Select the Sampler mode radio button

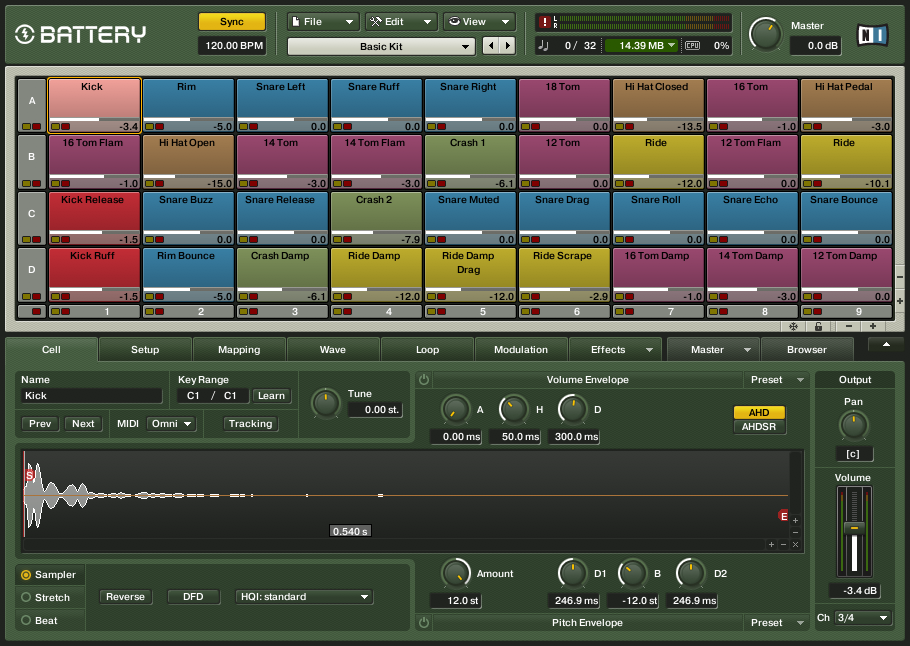26,575
